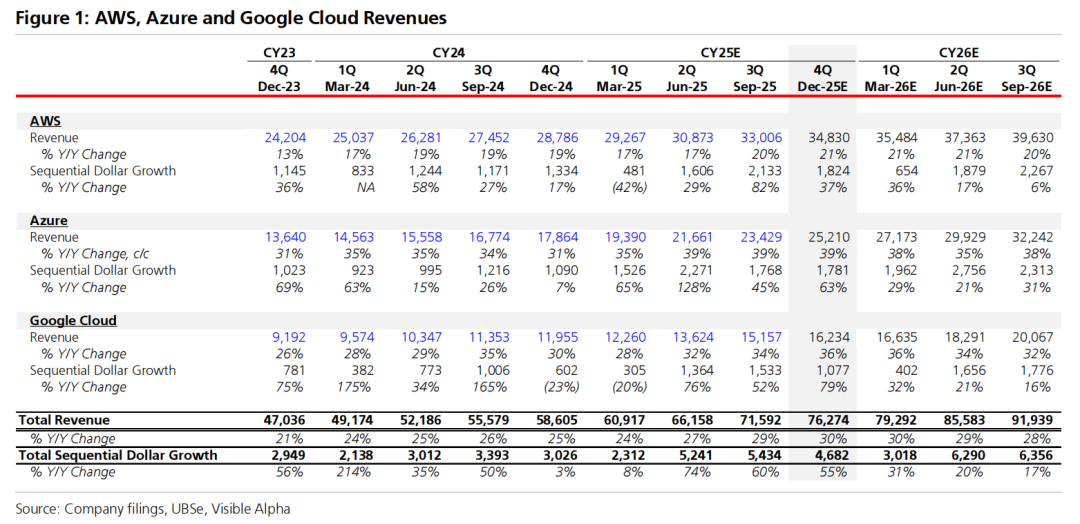Image resolution: width=1080 pixels, height=524 pixels.
Task: Click Google Cloud revenue estimate 16,234
Action: (x=829, y=337)
